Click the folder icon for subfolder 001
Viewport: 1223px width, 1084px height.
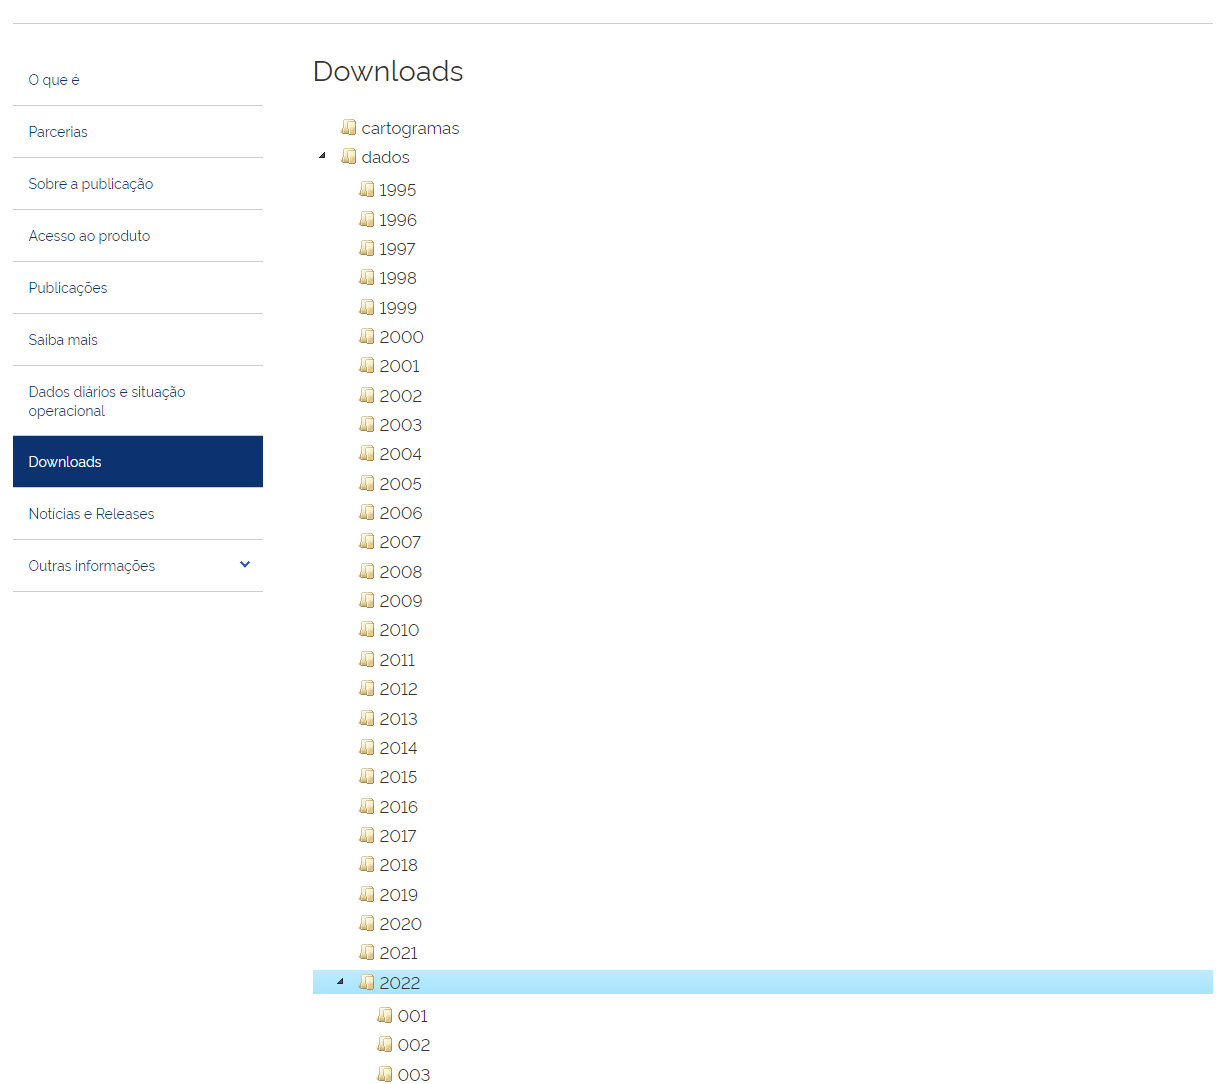[385, 1015]
